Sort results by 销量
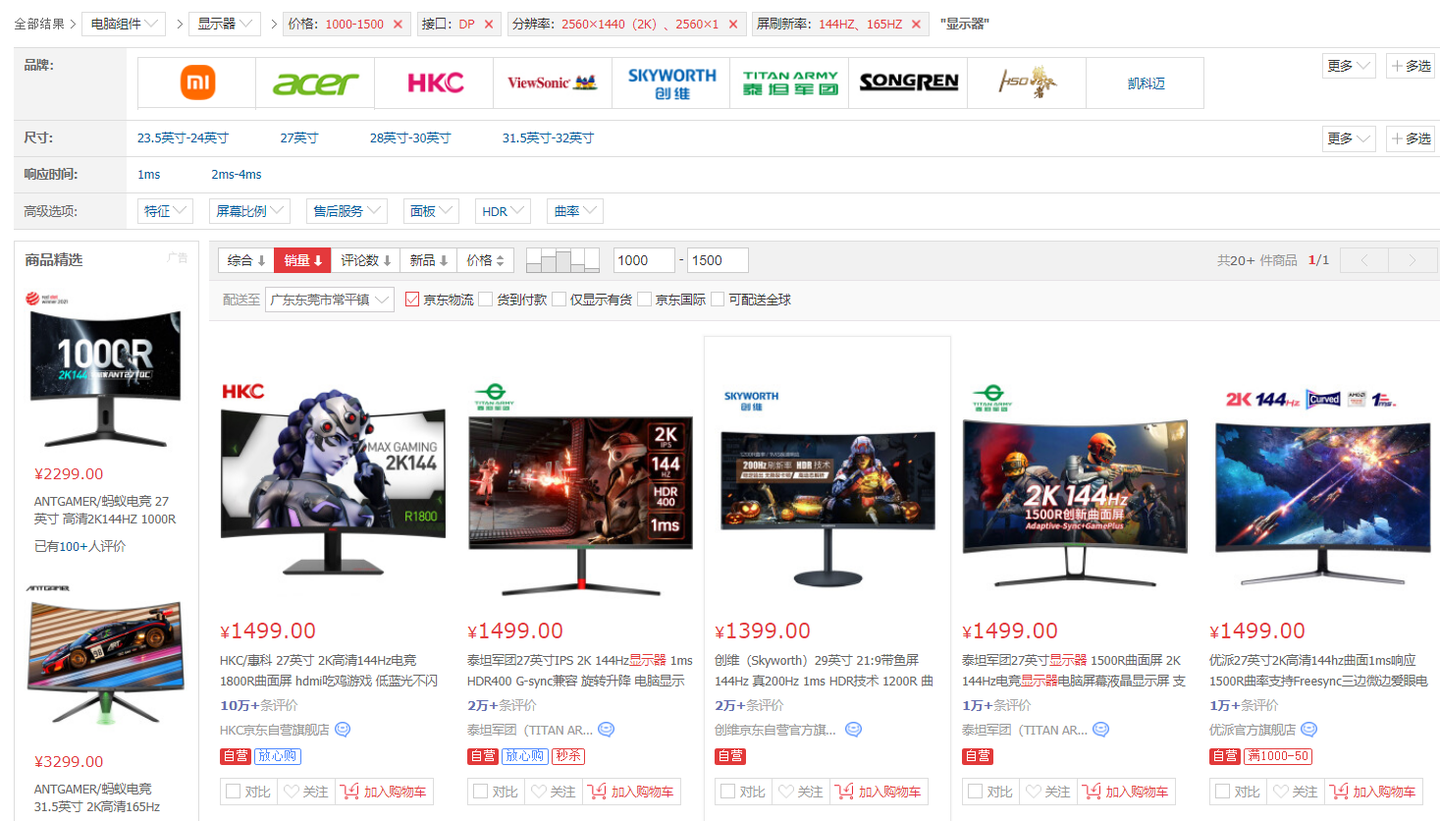1440x821 pixels. tap(302, 261)
